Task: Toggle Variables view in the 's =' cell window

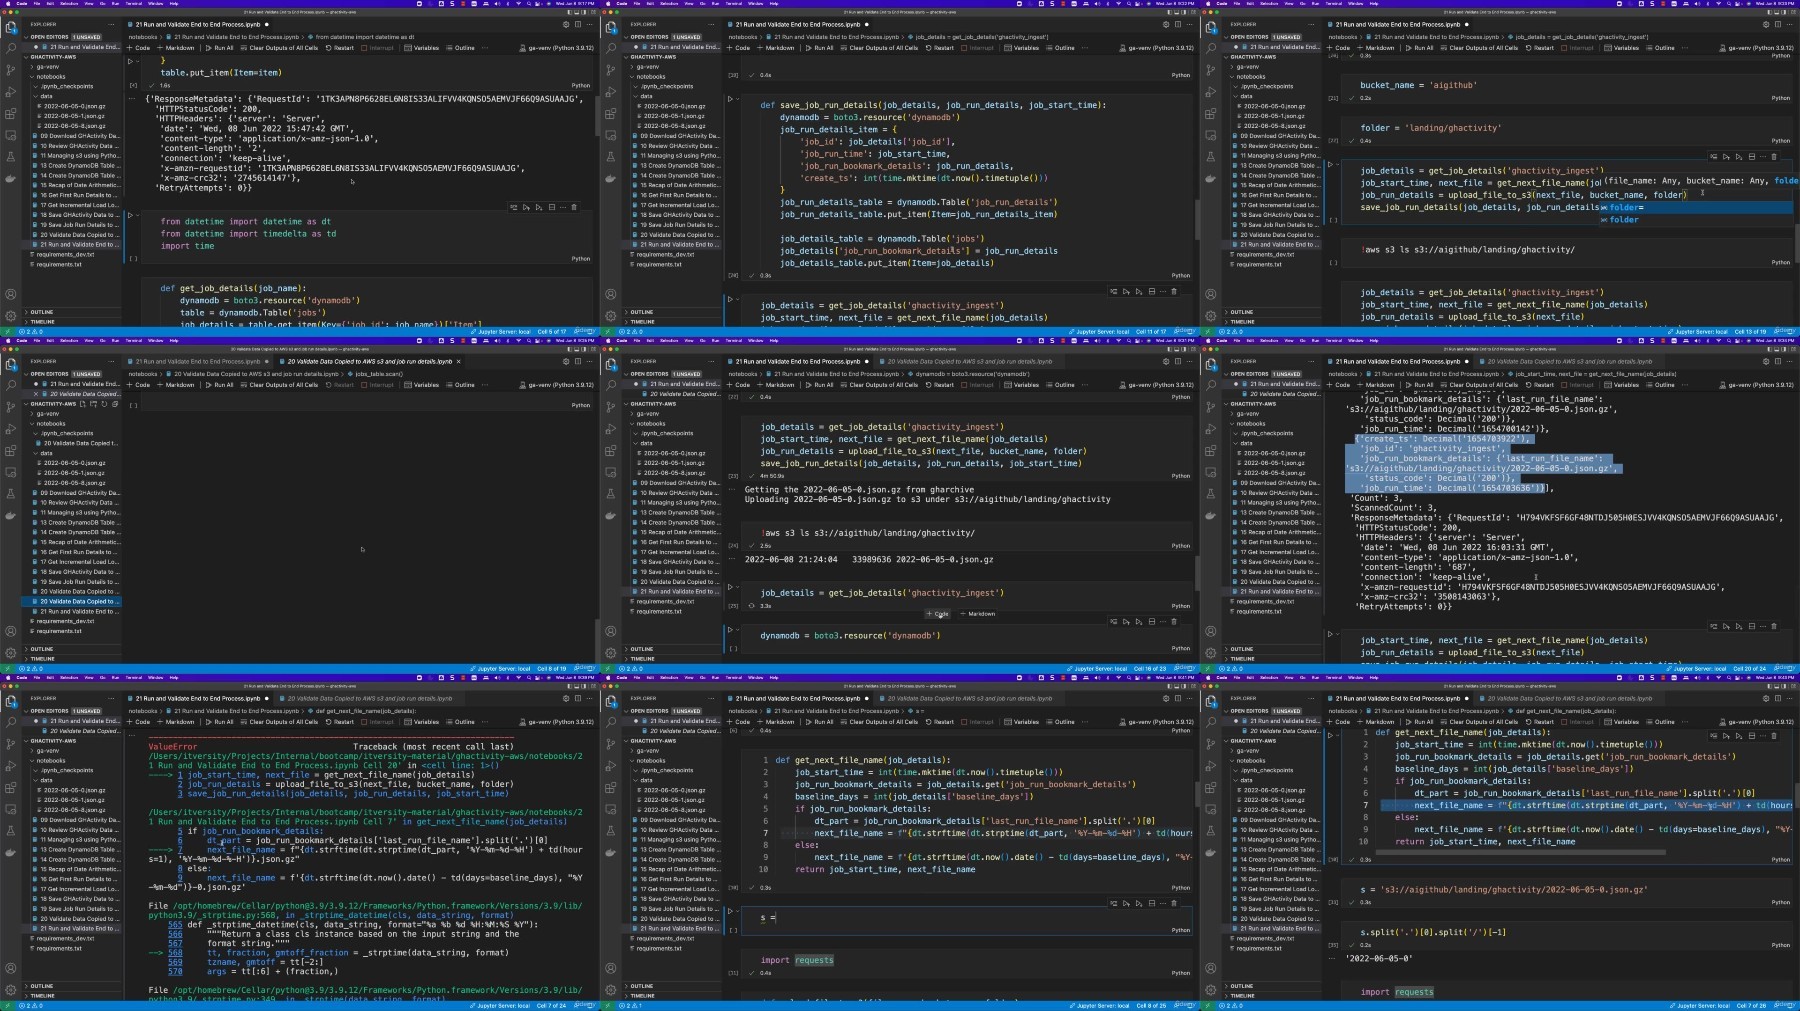Action: 1022,721
